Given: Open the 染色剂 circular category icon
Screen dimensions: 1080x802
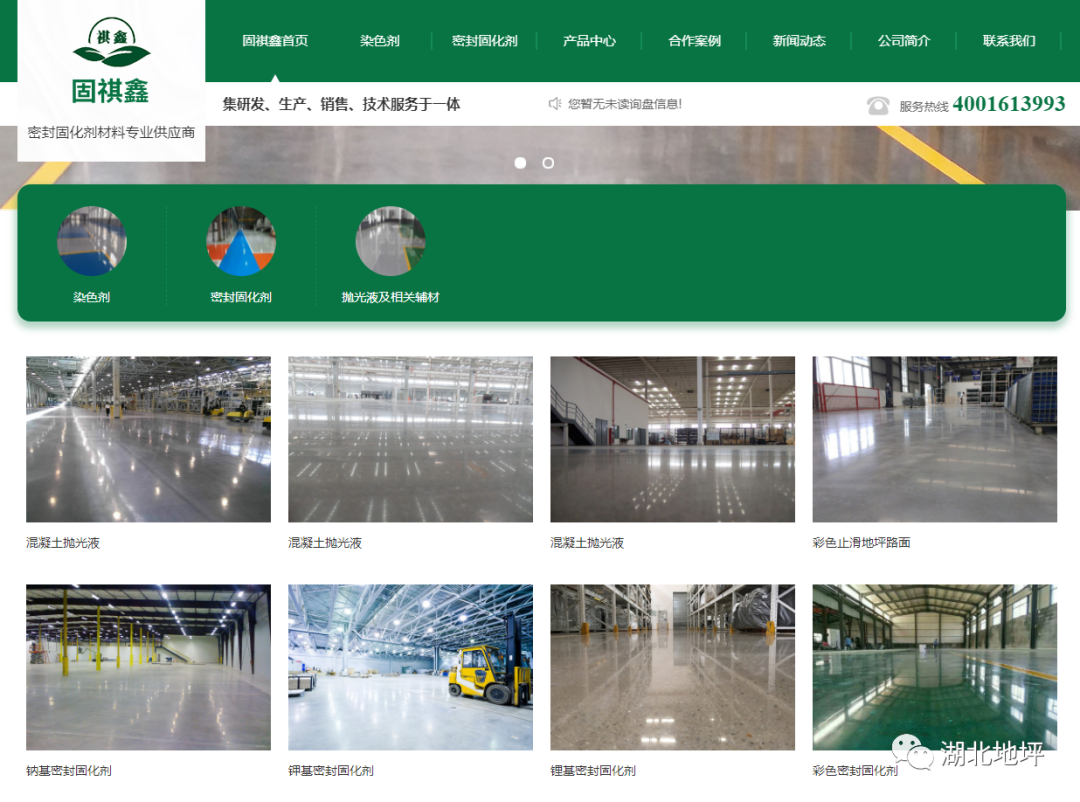Looking at the screenshot, I should pos(92,241).
